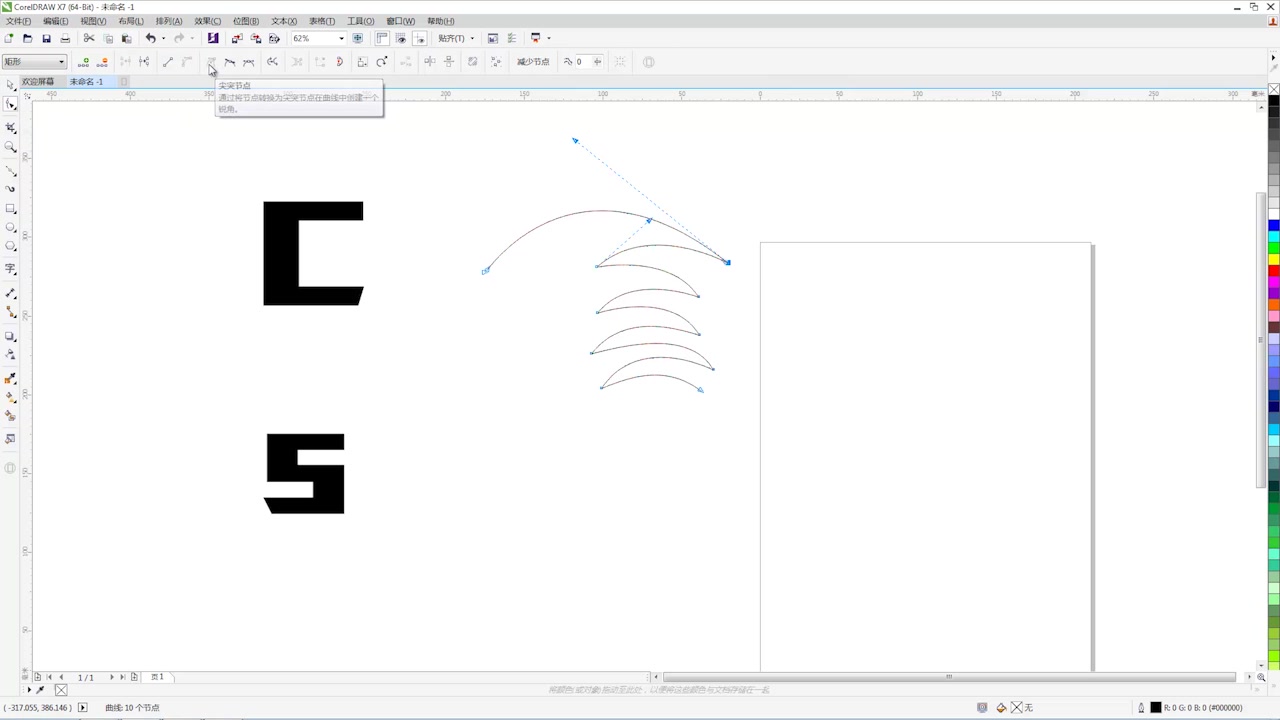Choose the Connector tool
Screen dimensions: 1280x720
tap(11, 312)
